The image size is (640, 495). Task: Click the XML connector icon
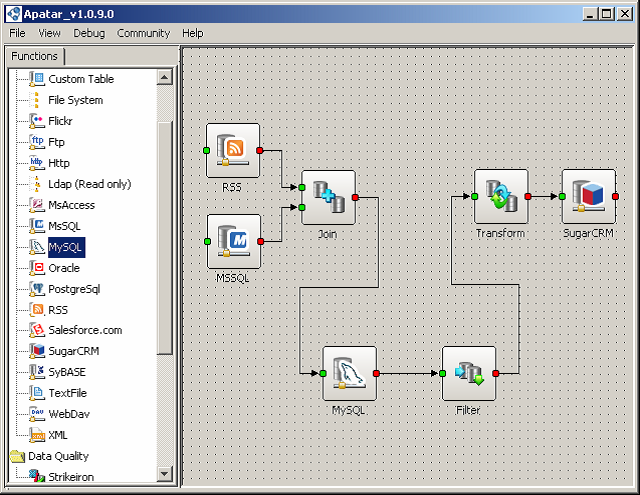click(x=37, y=435)
